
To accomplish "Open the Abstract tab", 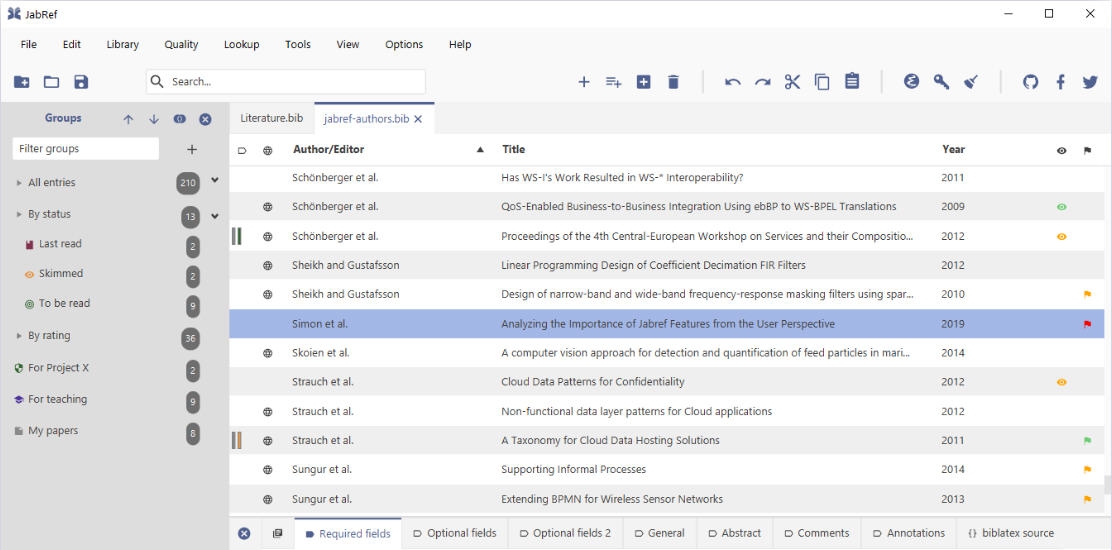I will point(735,534).
